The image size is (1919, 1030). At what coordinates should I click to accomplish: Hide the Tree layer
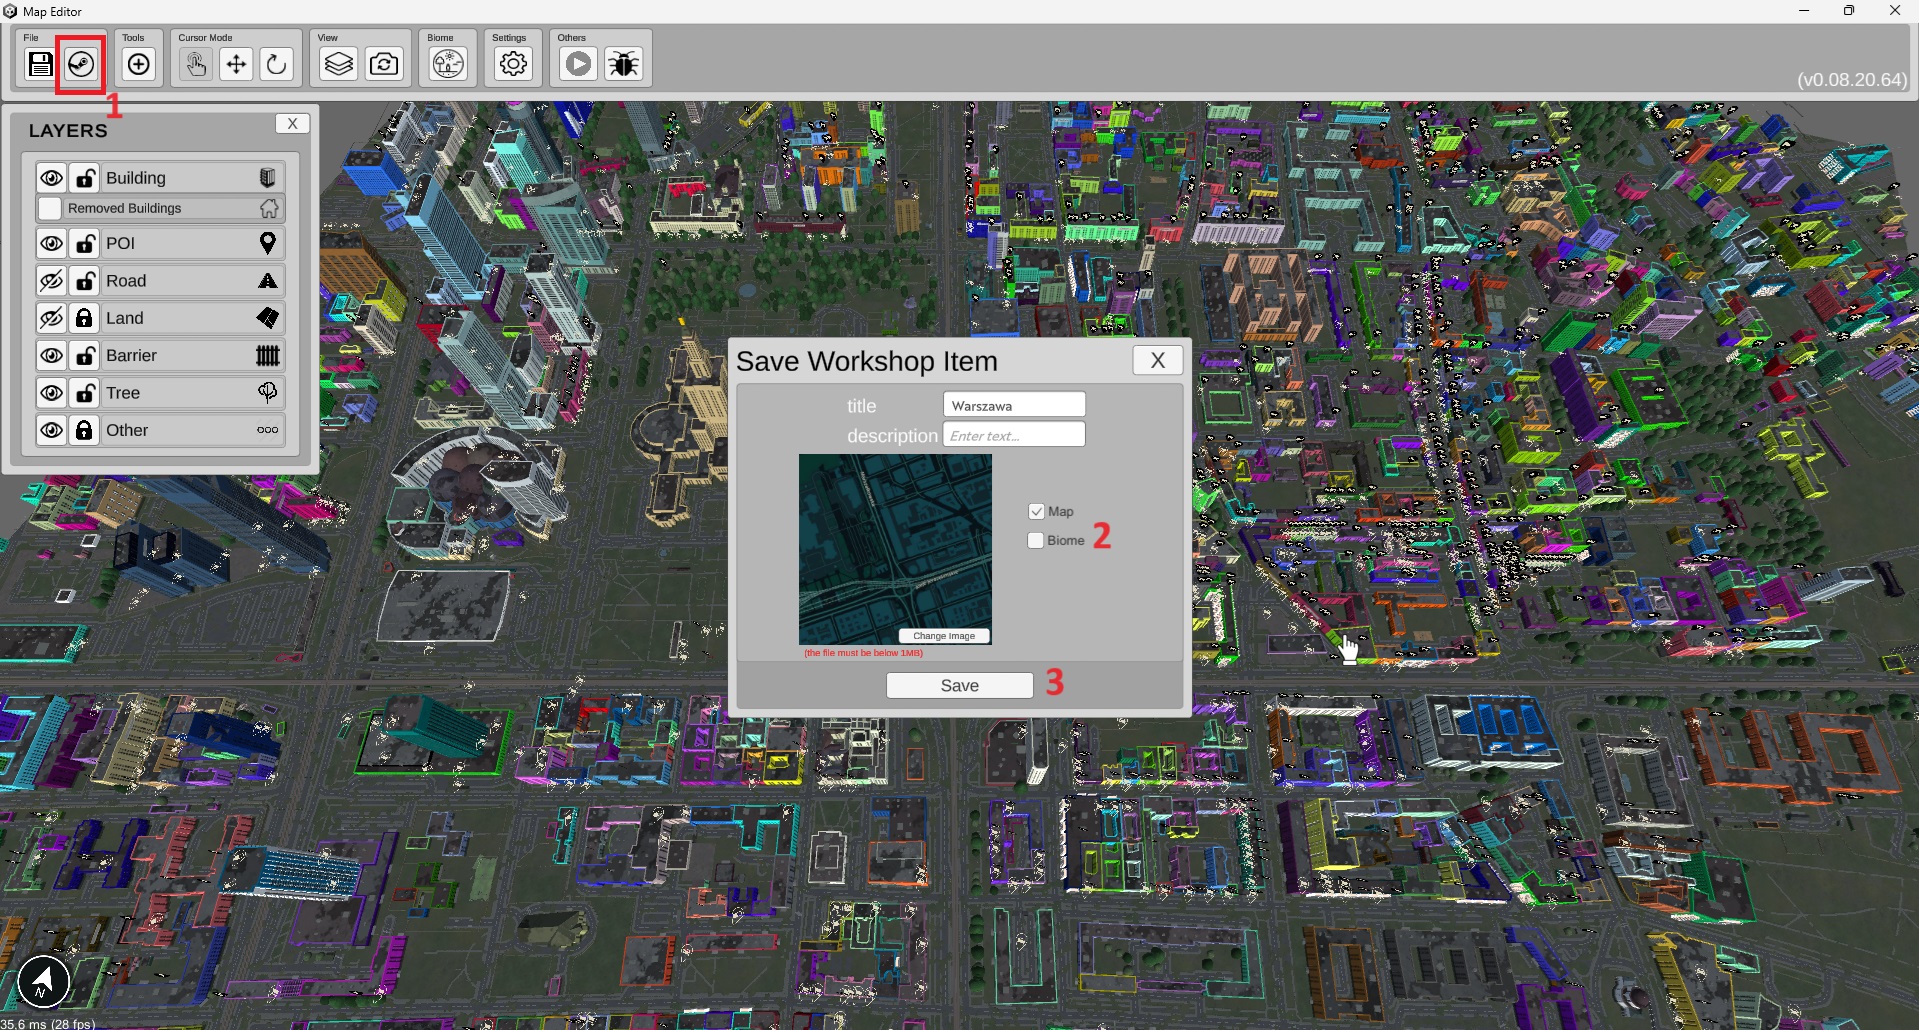tap(51, 393)
